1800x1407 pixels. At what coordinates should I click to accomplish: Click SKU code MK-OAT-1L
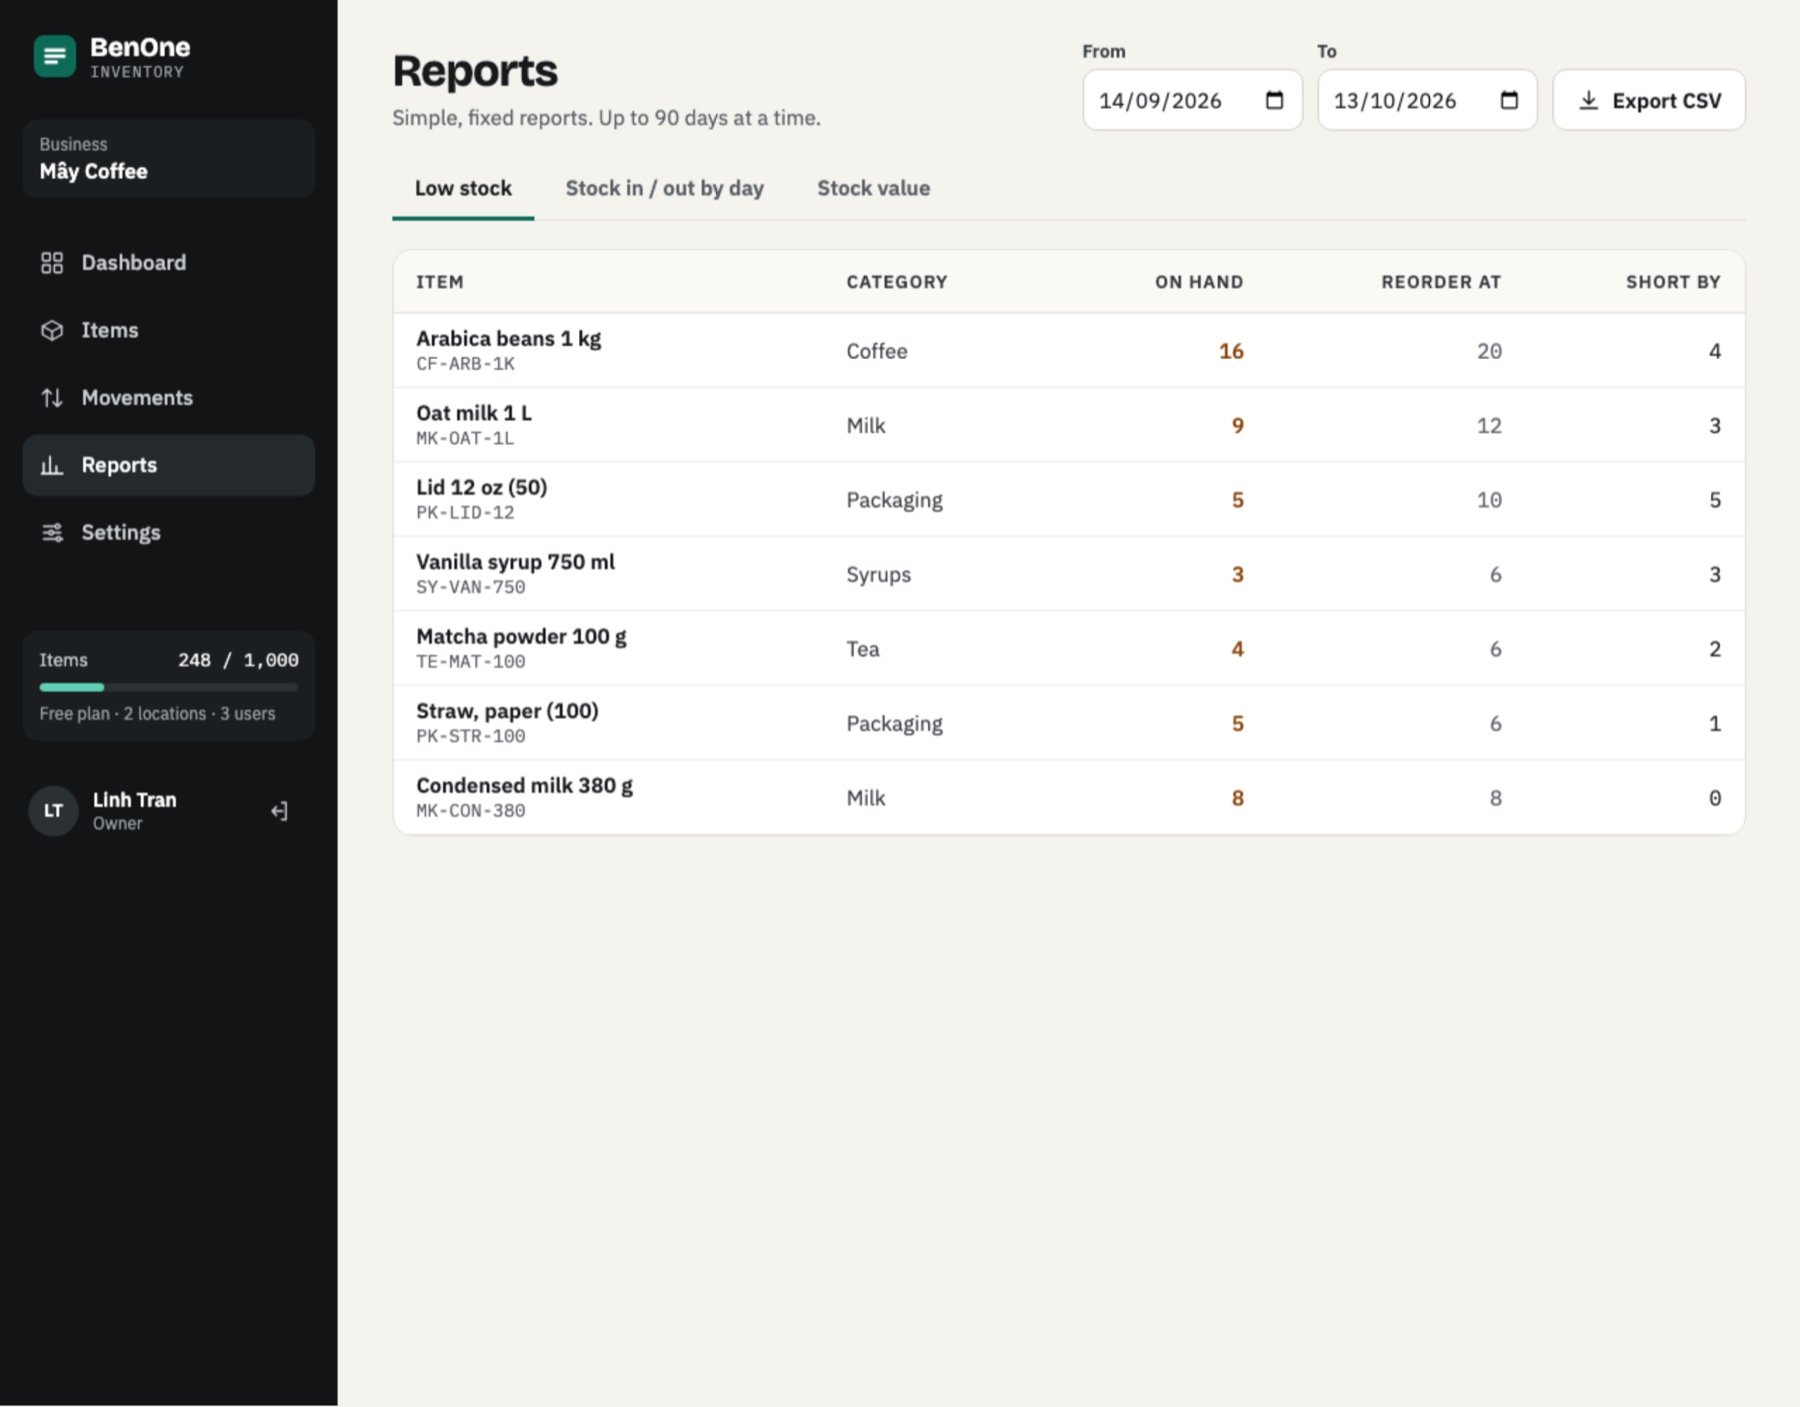465,438
